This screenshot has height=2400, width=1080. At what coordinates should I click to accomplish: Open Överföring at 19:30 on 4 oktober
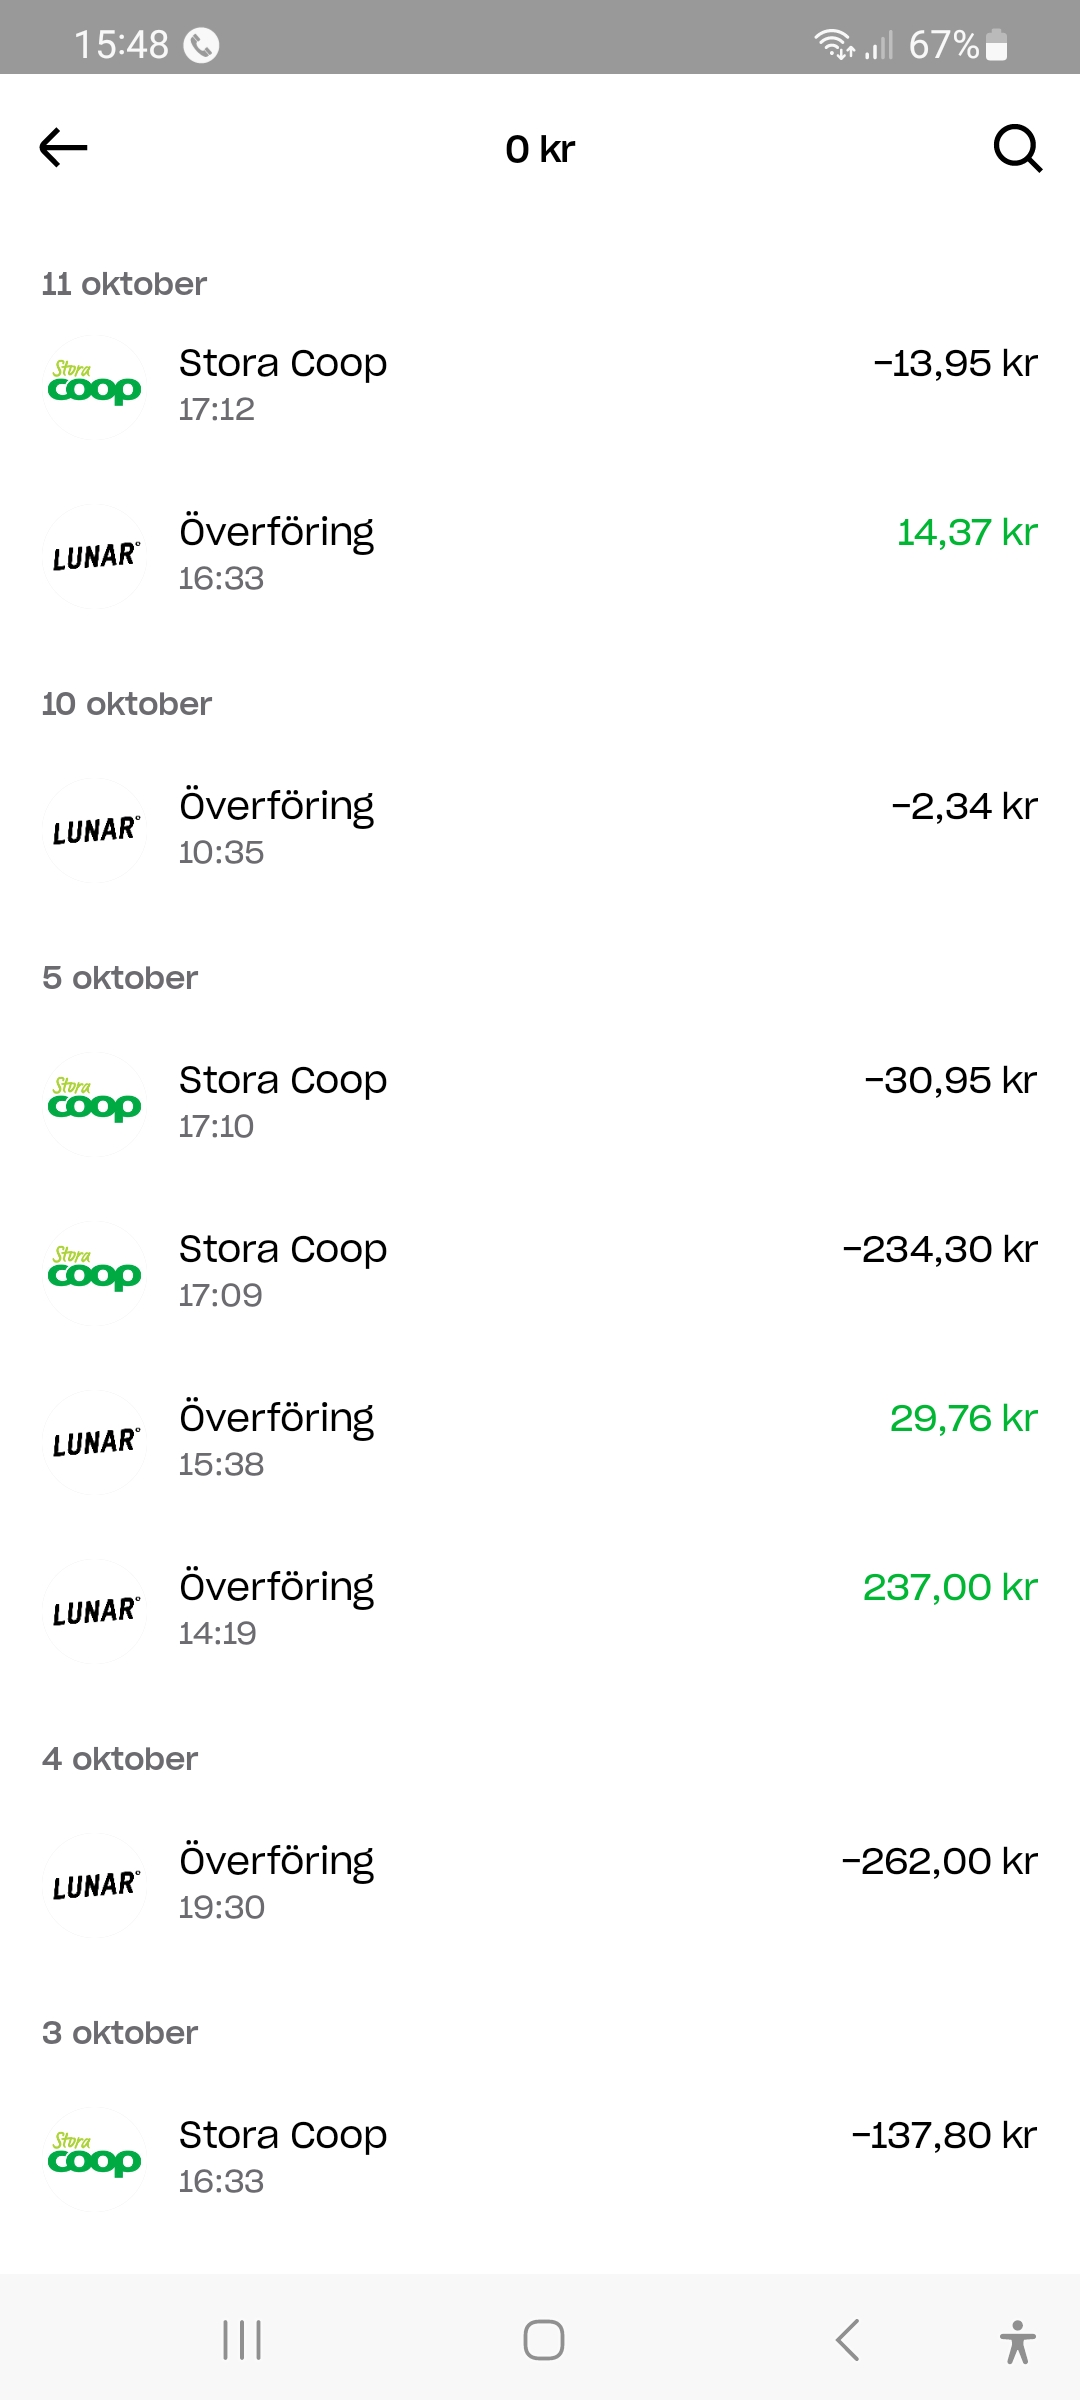point(540,1884)
